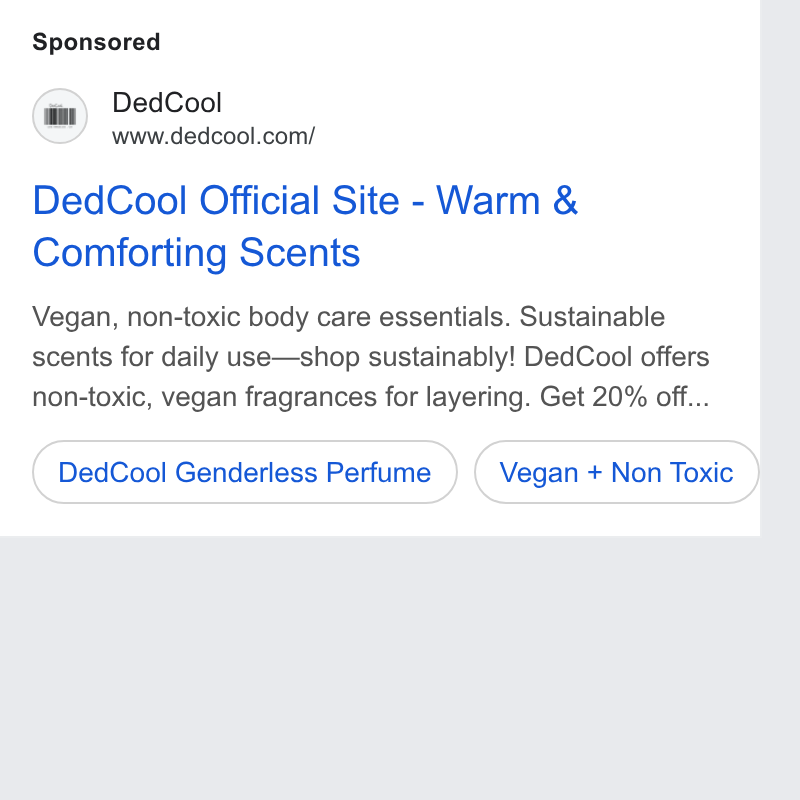Open the DedCool Official Site headline link

point(305,226)
